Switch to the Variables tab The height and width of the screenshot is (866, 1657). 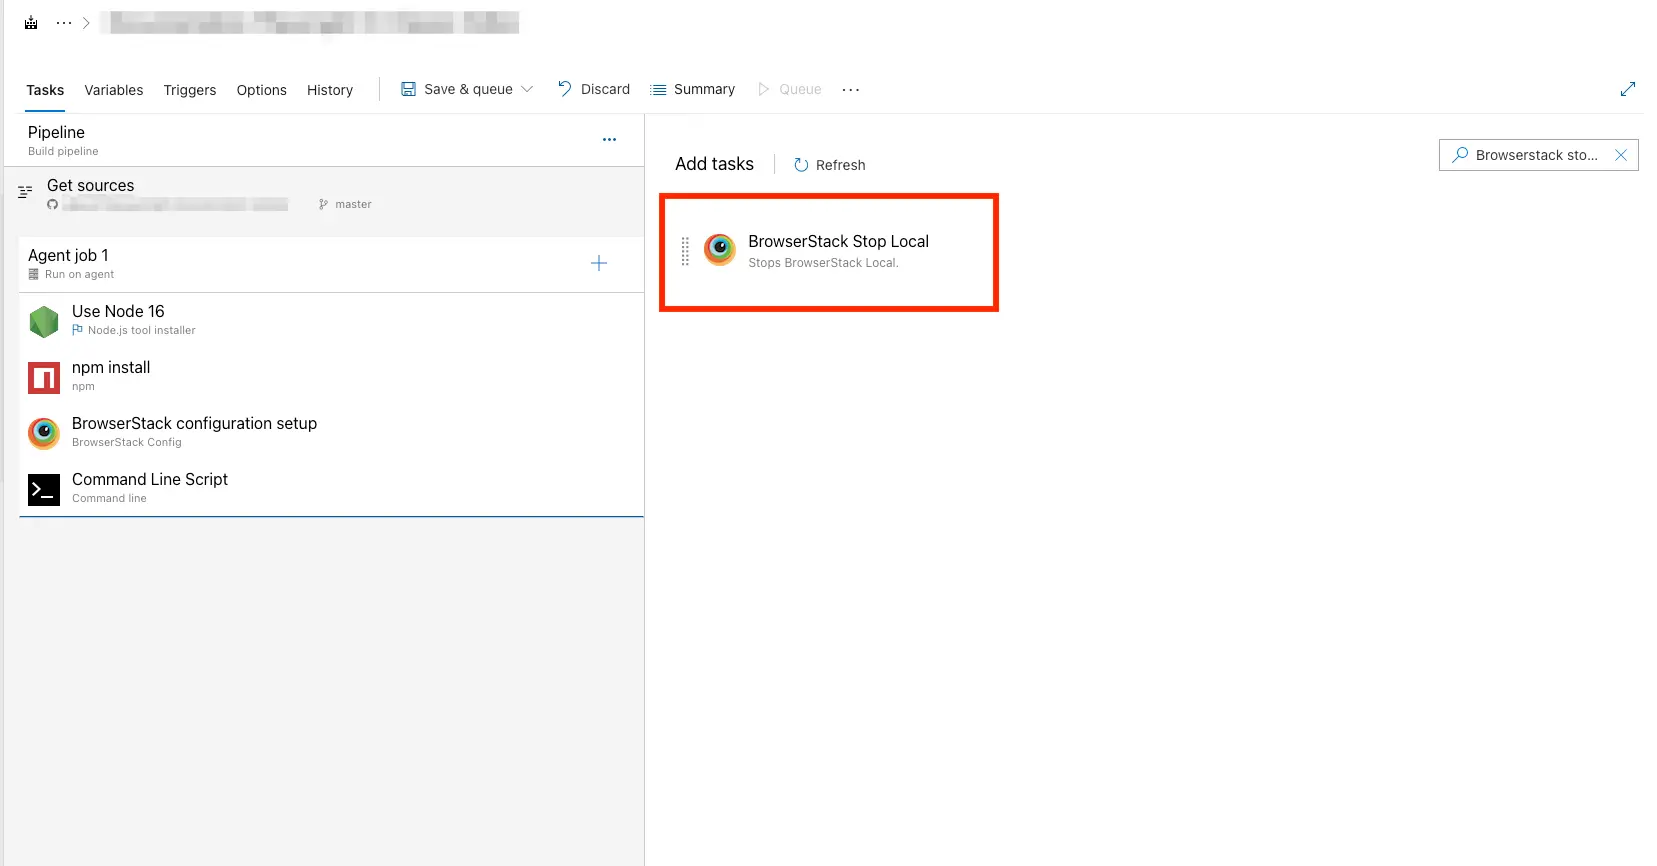coord(114,90)
